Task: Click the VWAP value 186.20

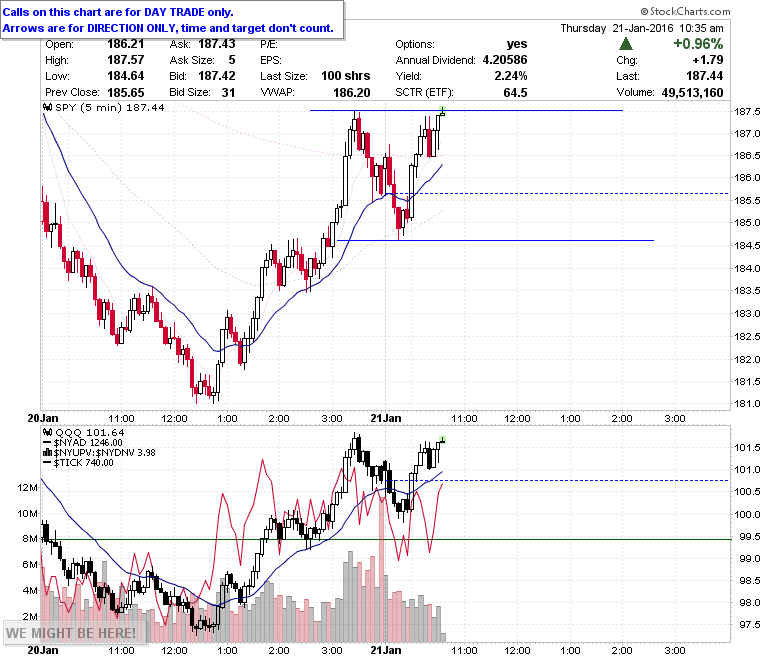Action: [352, 92]
